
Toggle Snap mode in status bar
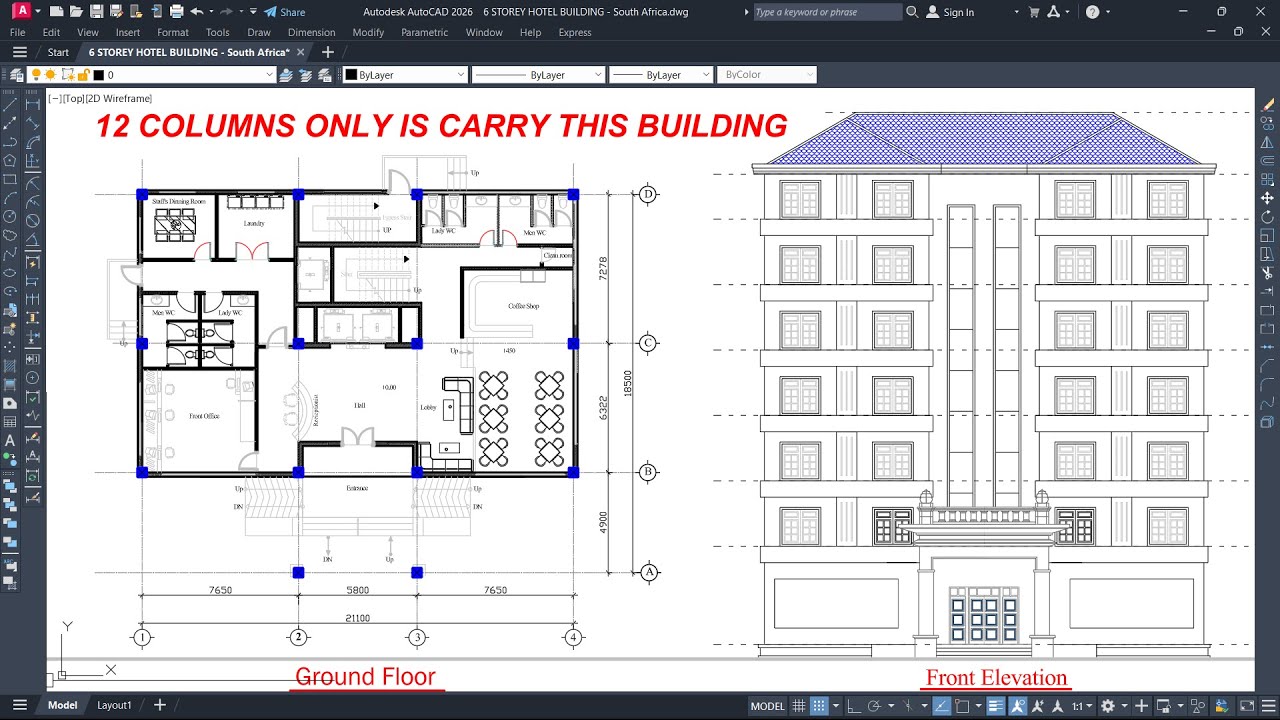(819, 706)
